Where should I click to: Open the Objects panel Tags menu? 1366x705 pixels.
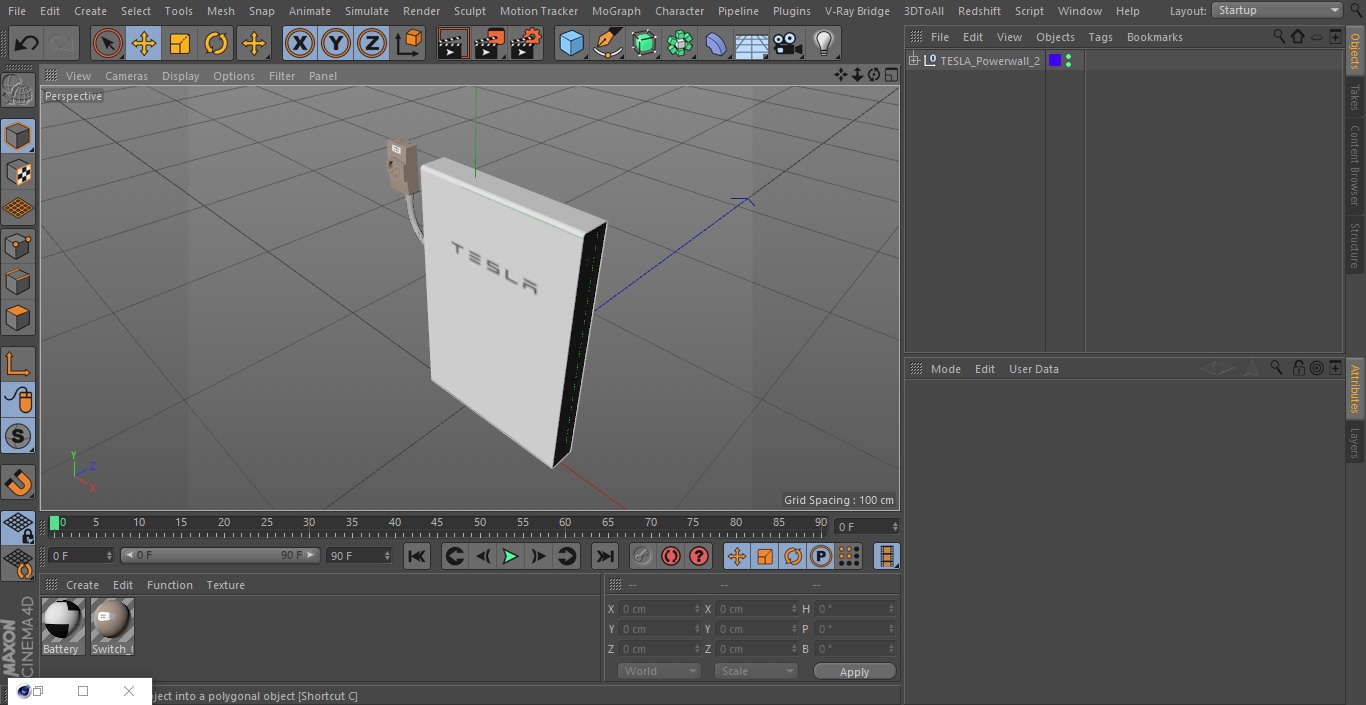[1100, 37]
